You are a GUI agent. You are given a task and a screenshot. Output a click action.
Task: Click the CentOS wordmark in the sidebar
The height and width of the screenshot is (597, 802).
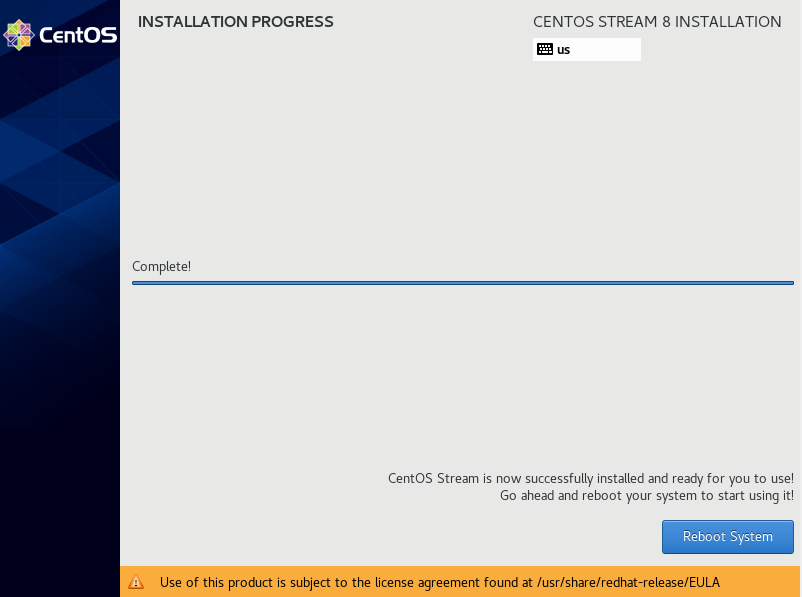coord(78,35)
